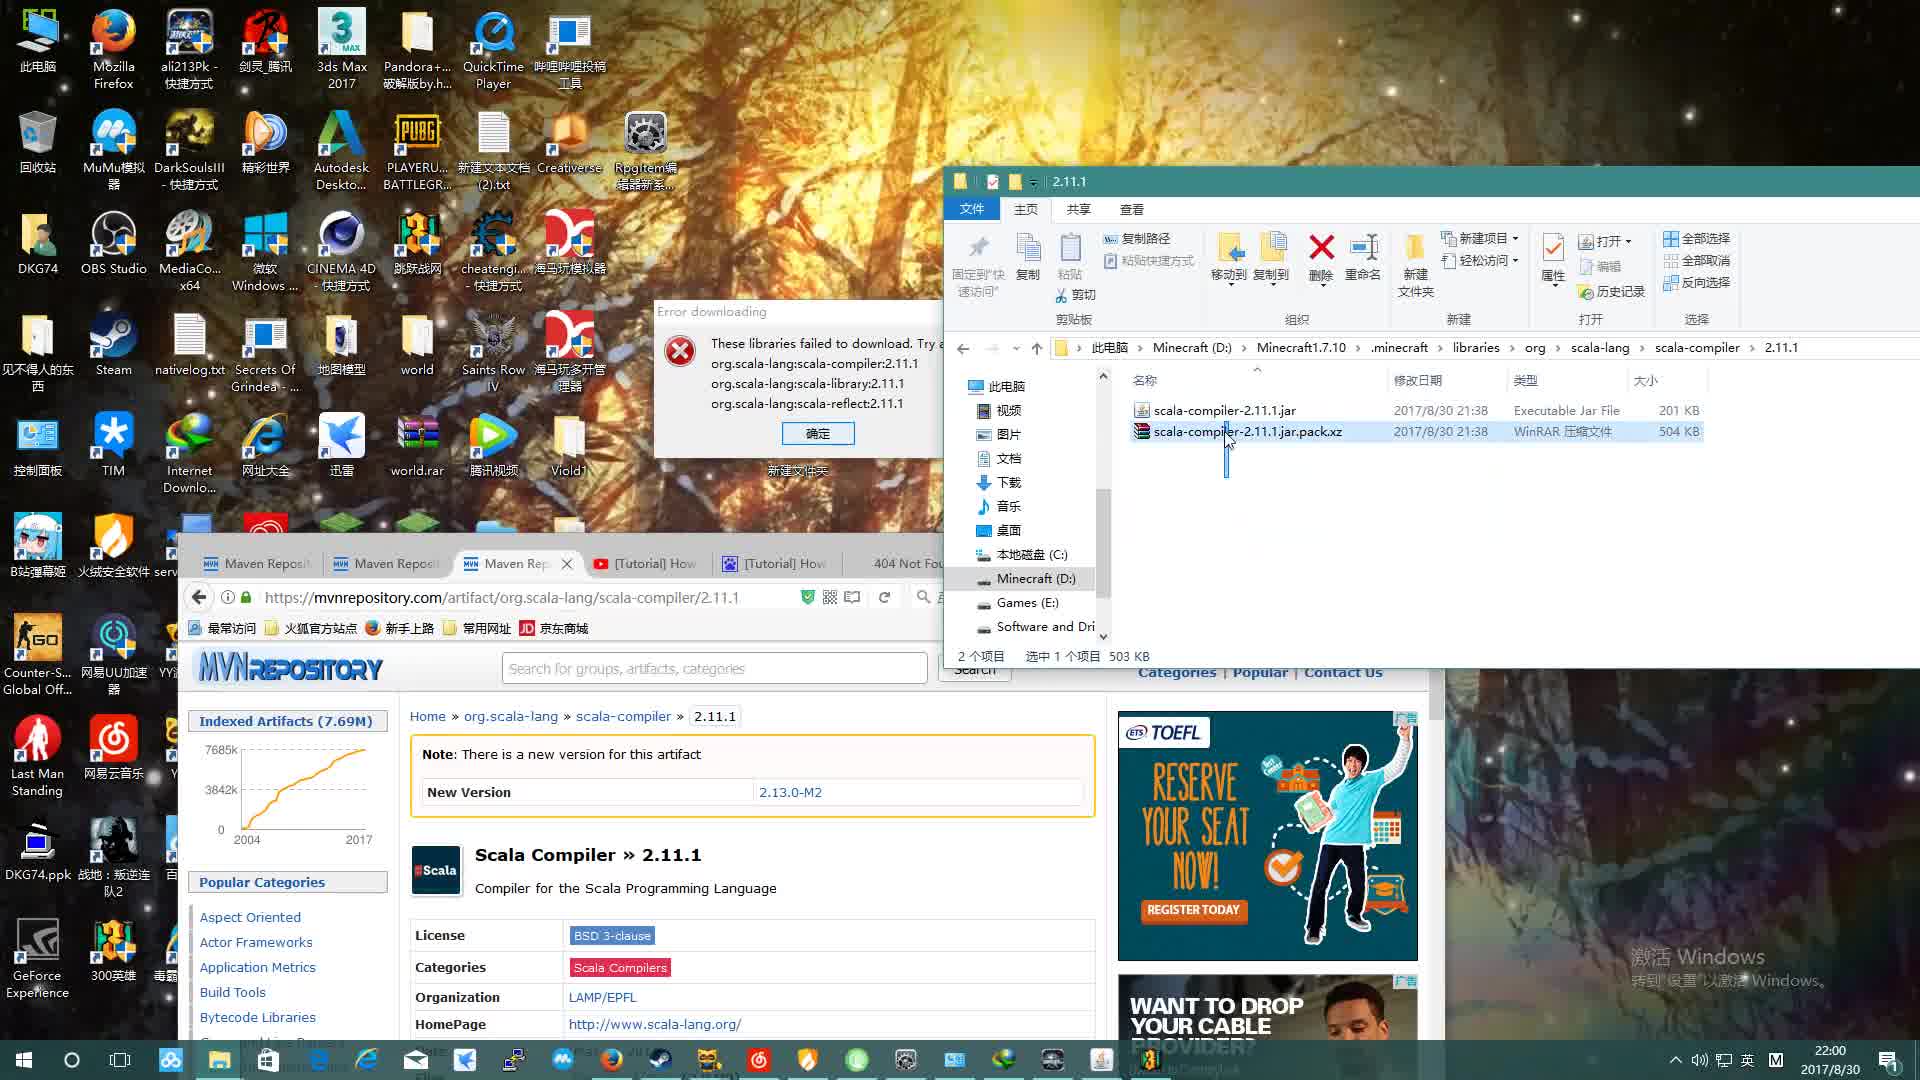Switch to the Share (共享) ribbon tab
This screenshot has width=1920, height=1080.
click(x=1078, y=209)
